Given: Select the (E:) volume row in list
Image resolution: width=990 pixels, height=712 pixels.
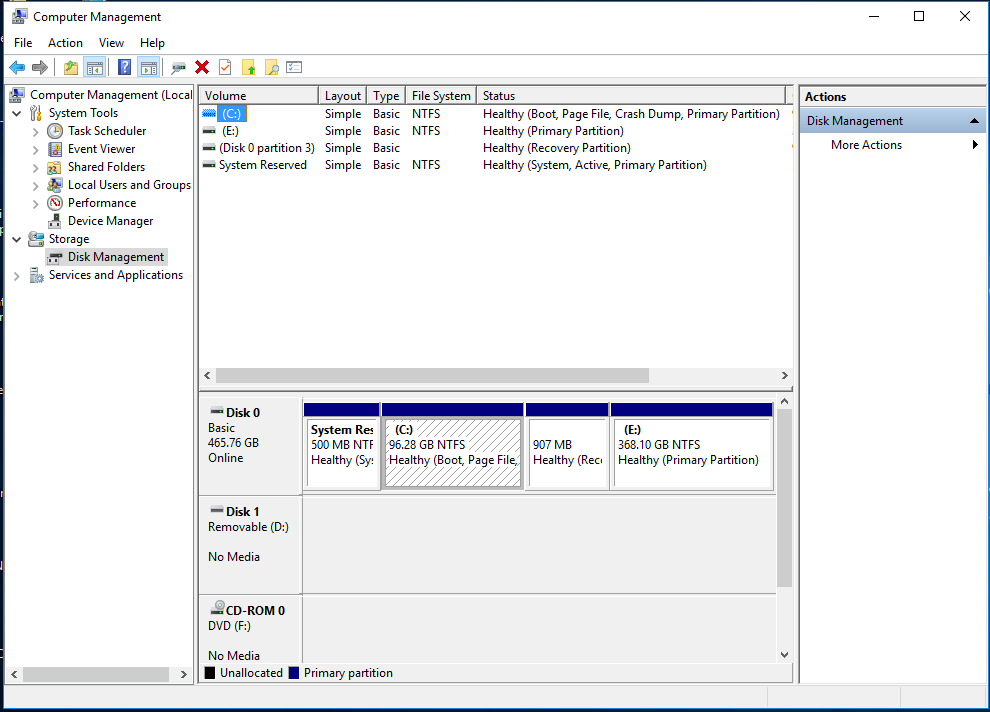Looking at the screenshot, I should pyautogui.click(x=496, y=131).
